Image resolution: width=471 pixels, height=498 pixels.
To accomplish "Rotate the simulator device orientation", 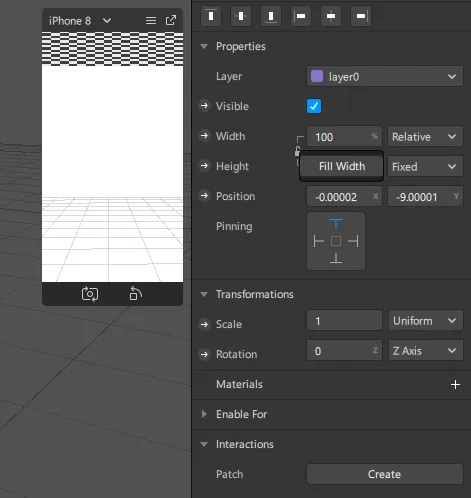I will click(x=136, y=294).
